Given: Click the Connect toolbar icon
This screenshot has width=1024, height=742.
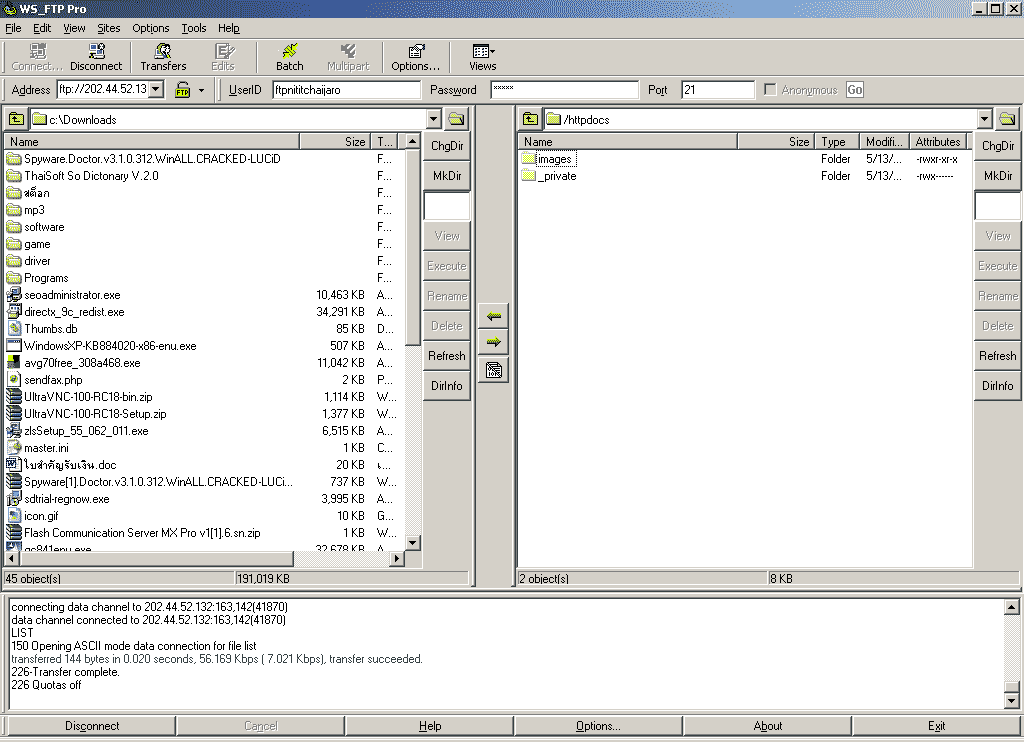Looking at the screenshot, I should pyautogui.click(x=37, y=57).
